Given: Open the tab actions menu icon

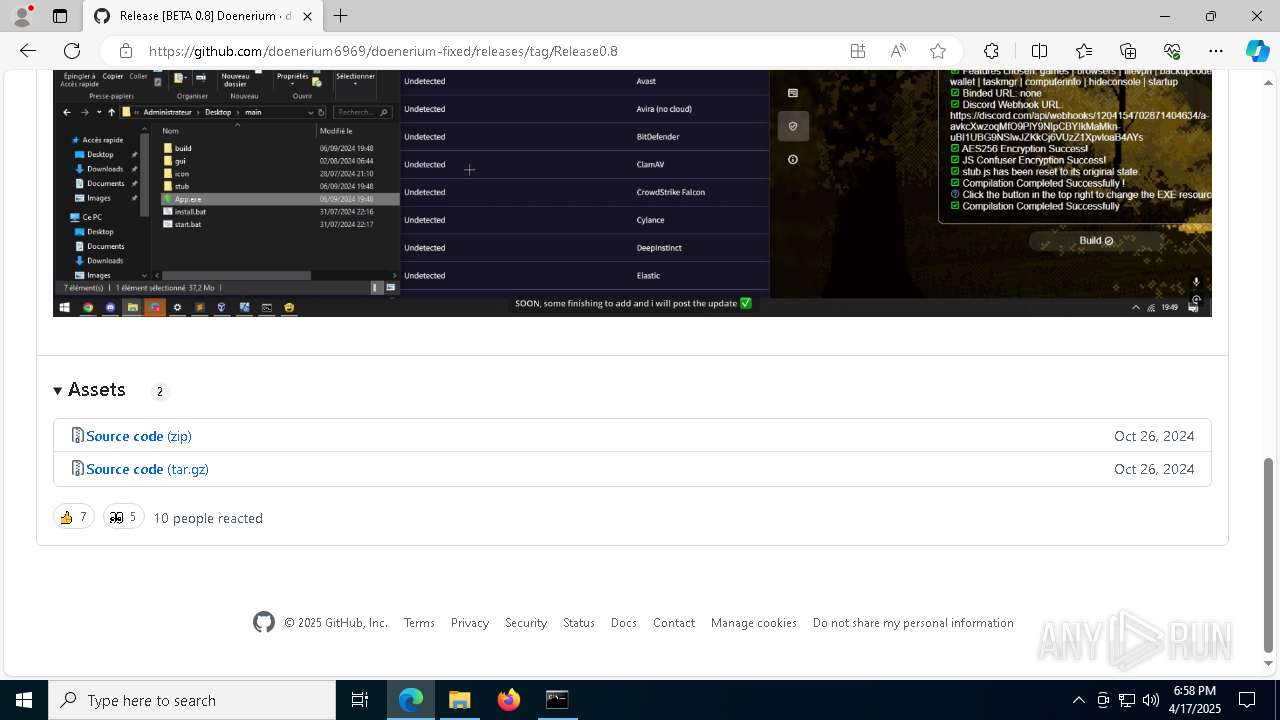Looking at the screenshot, I should pyautogui.click(x=60, y=16).
